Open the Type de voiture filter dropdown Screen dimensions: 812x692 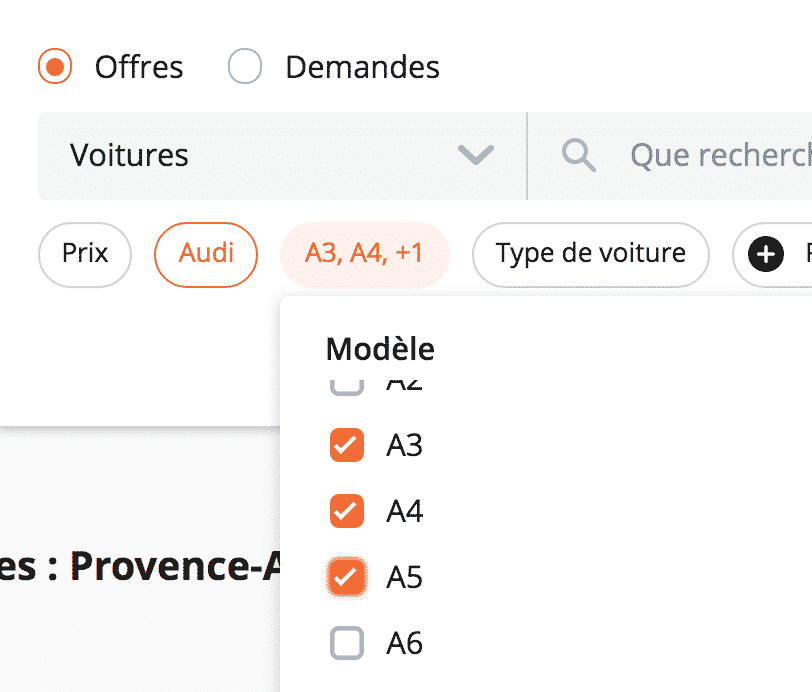point(590,255)
